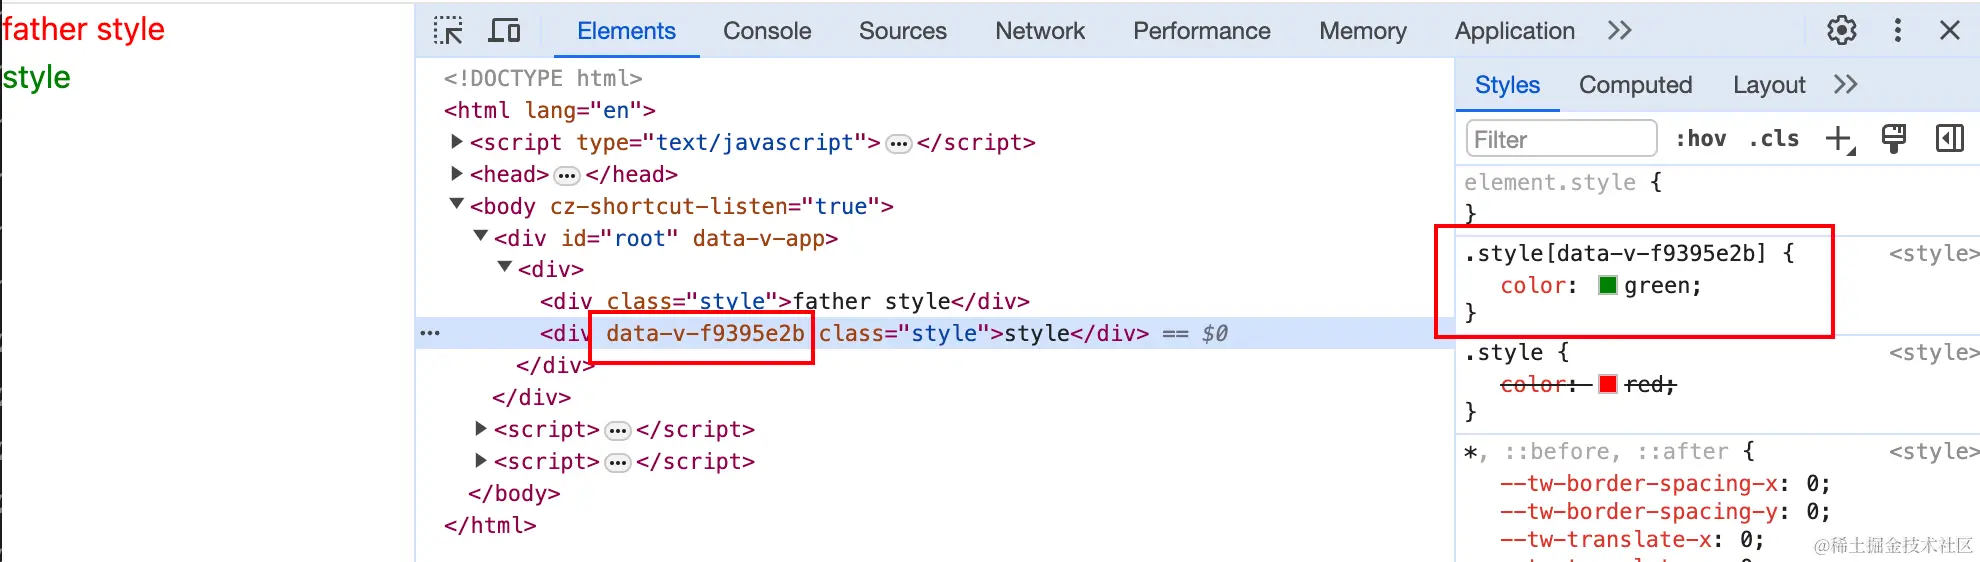Open actions dots for the selected DOM row

(430, 333)
